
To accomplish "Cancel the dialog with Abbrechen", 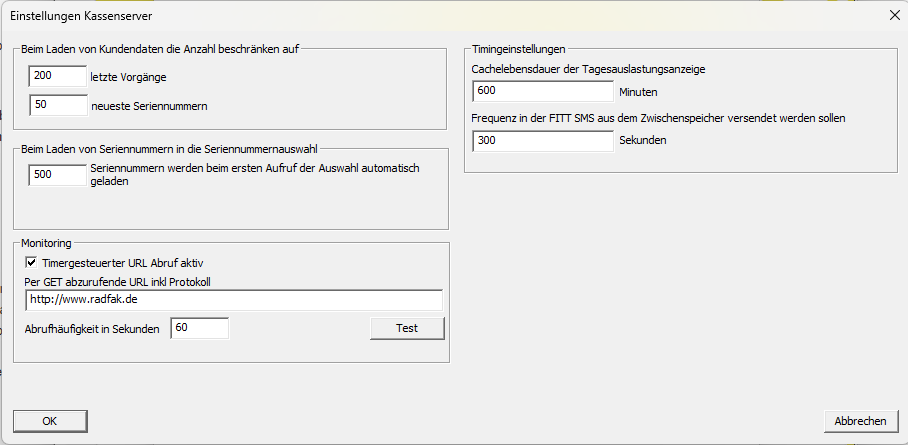I will point(859,421).
